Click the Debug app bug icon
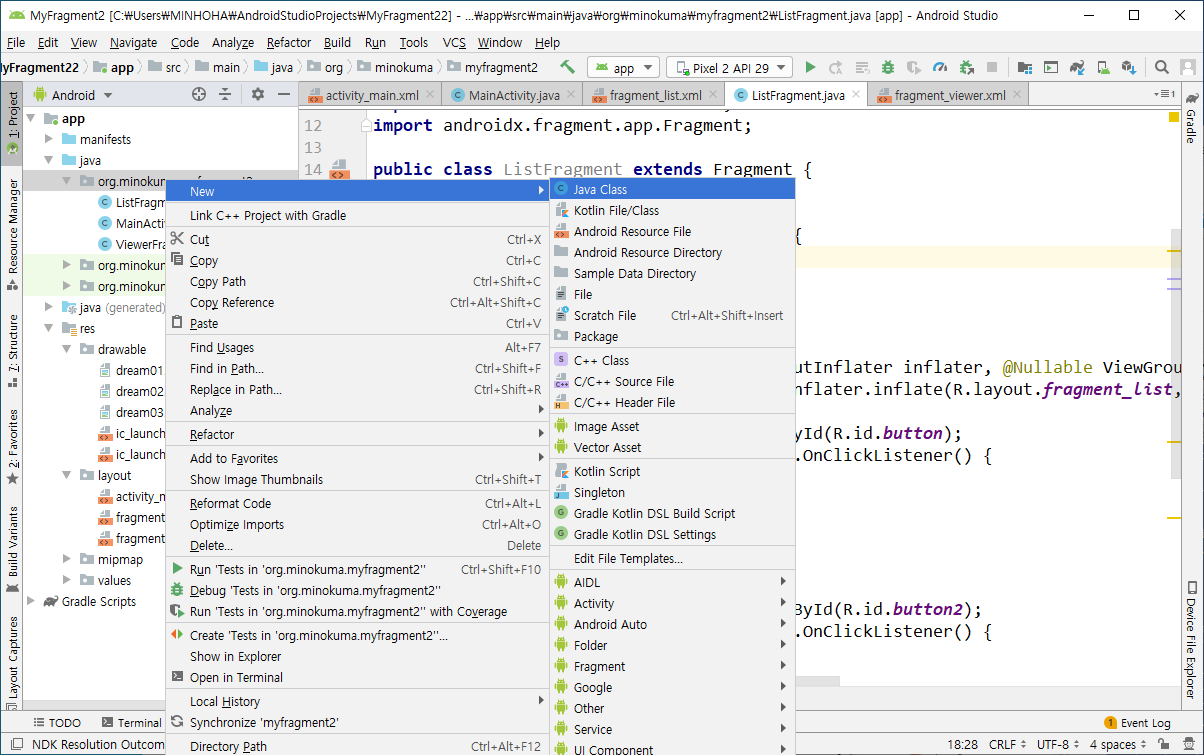 click(x=888, y=67)
